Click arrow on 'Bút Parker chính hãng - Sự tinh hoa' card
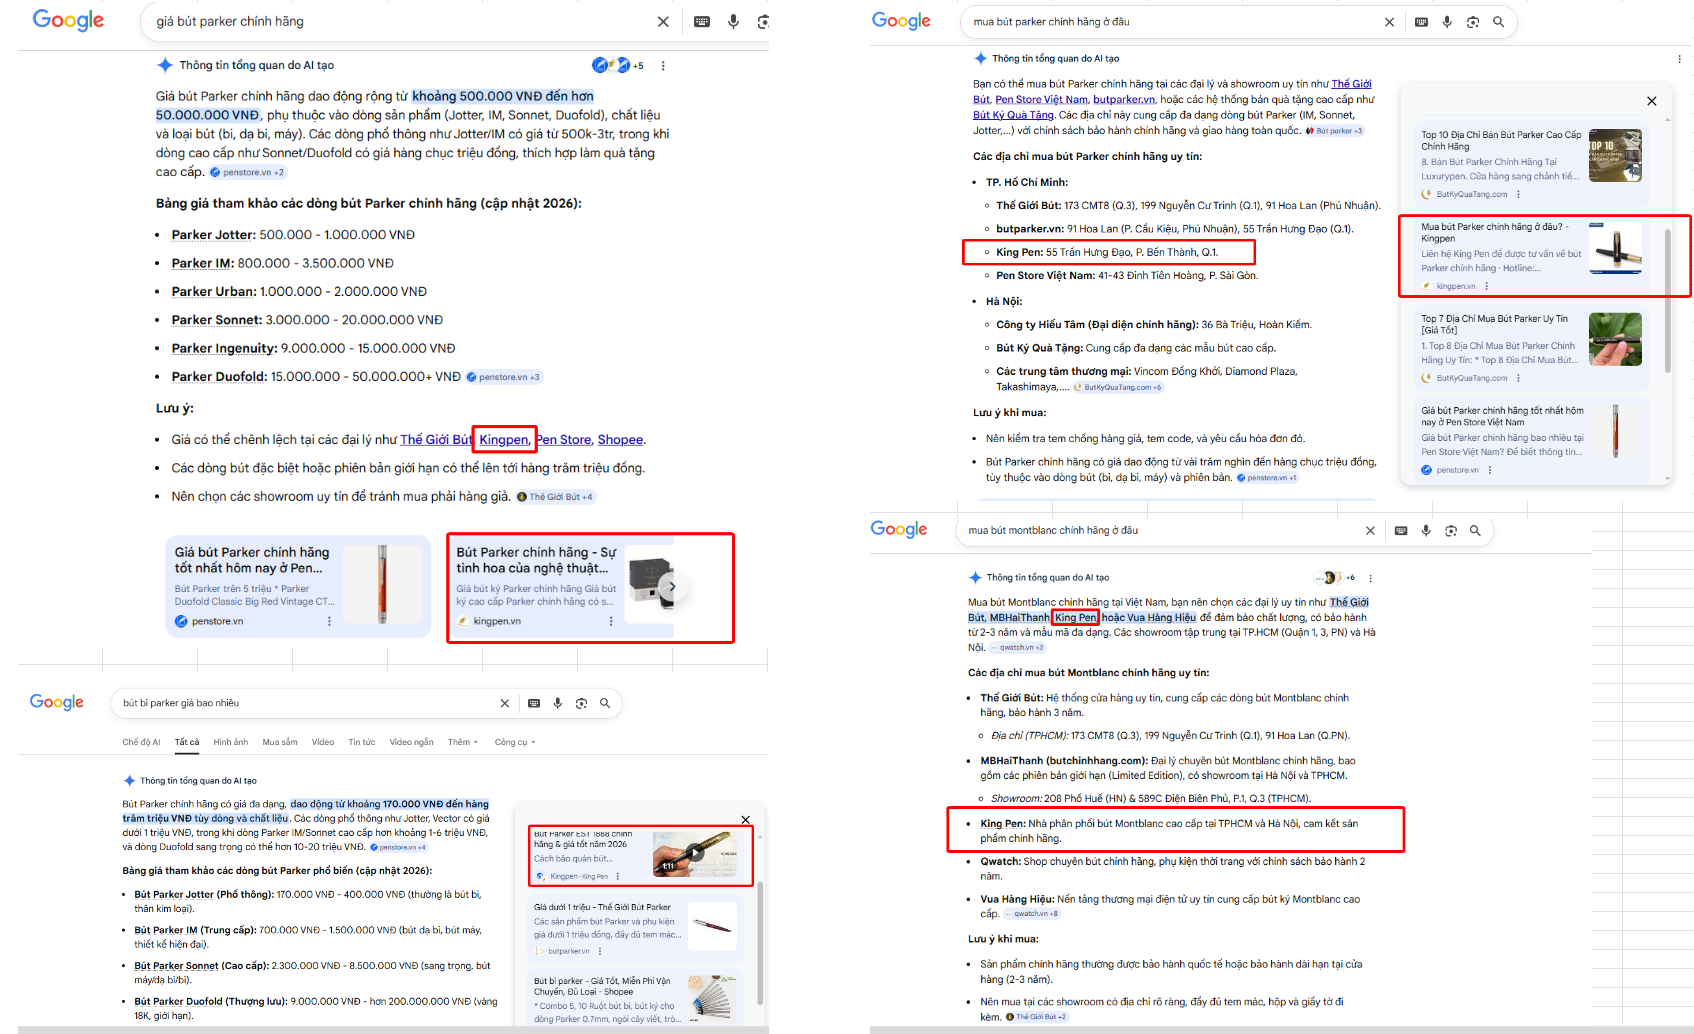 pyautogui.click(x=672, y=587)
